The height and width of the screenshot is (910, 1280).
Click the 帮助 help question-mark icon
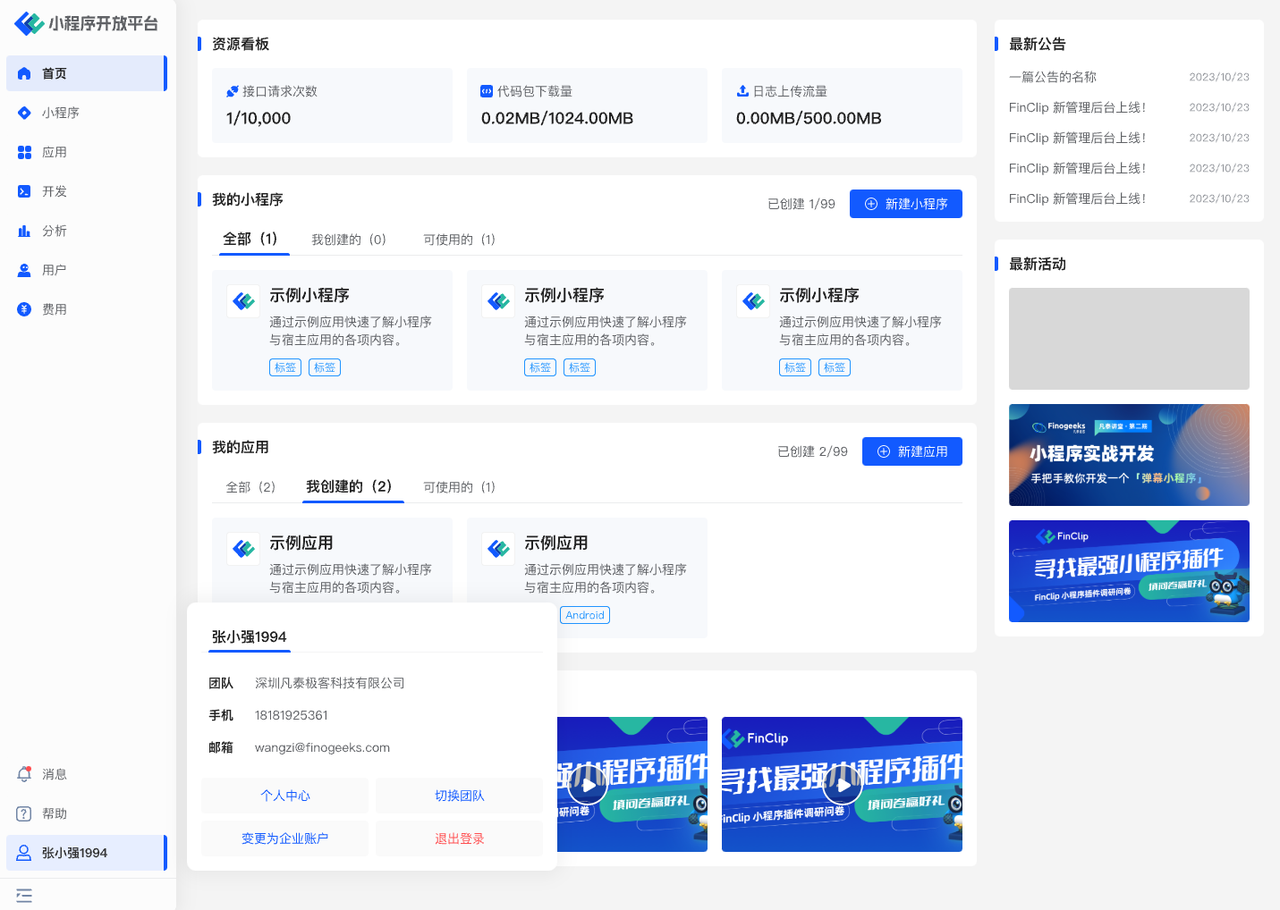(25, 814)
